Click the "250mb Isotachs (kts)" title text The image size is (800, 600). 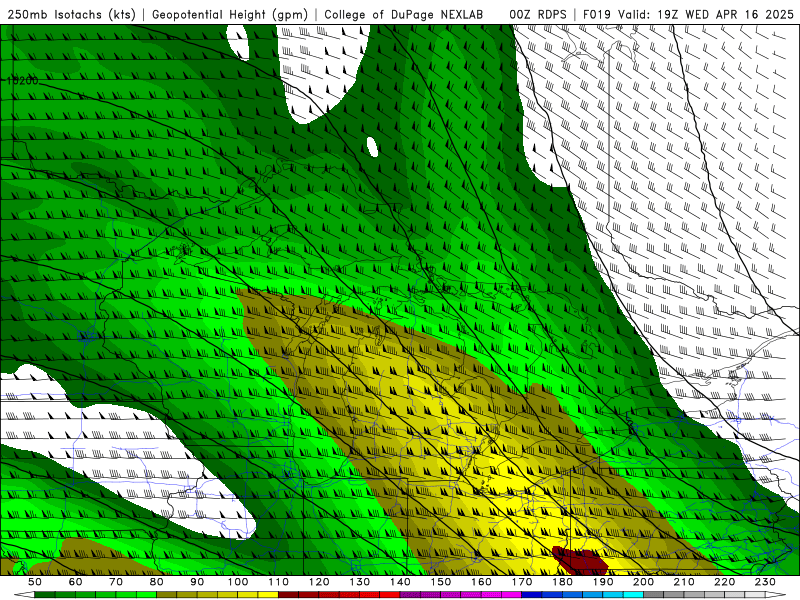(71, 15)
